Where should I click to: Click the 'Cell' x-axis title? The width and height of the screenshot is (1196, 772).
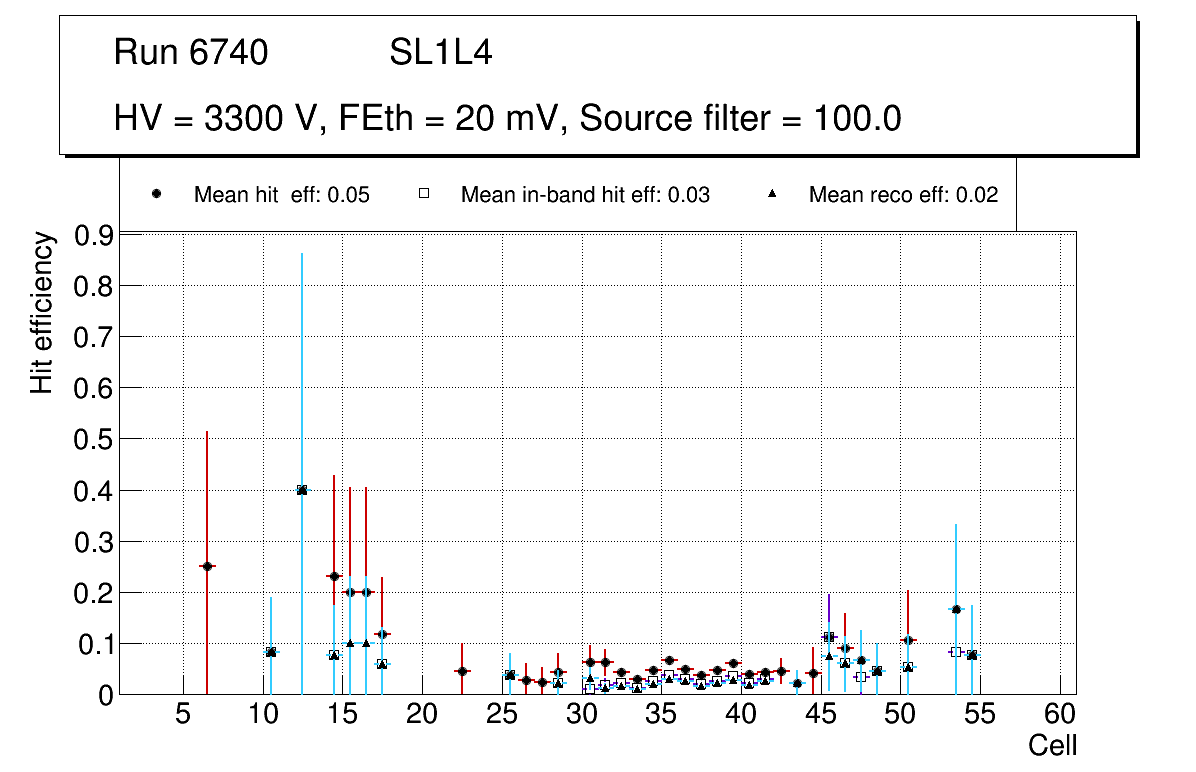[x=1052, y=746]
